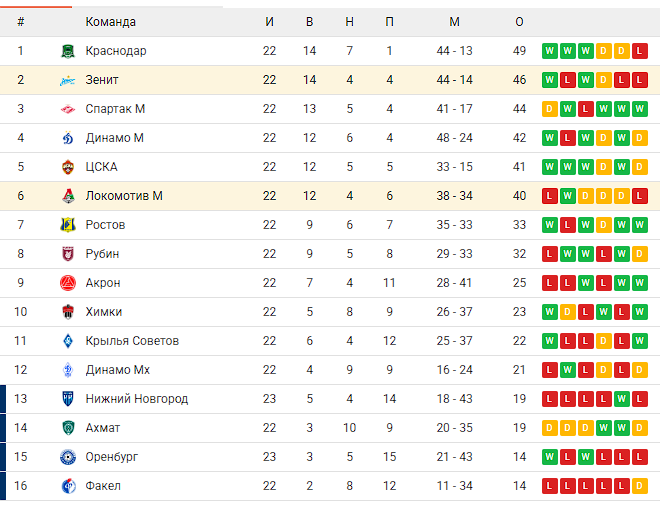The image size is (672, 506).
Task: Open the Крылья Советов team link
Action: (132, 341)
